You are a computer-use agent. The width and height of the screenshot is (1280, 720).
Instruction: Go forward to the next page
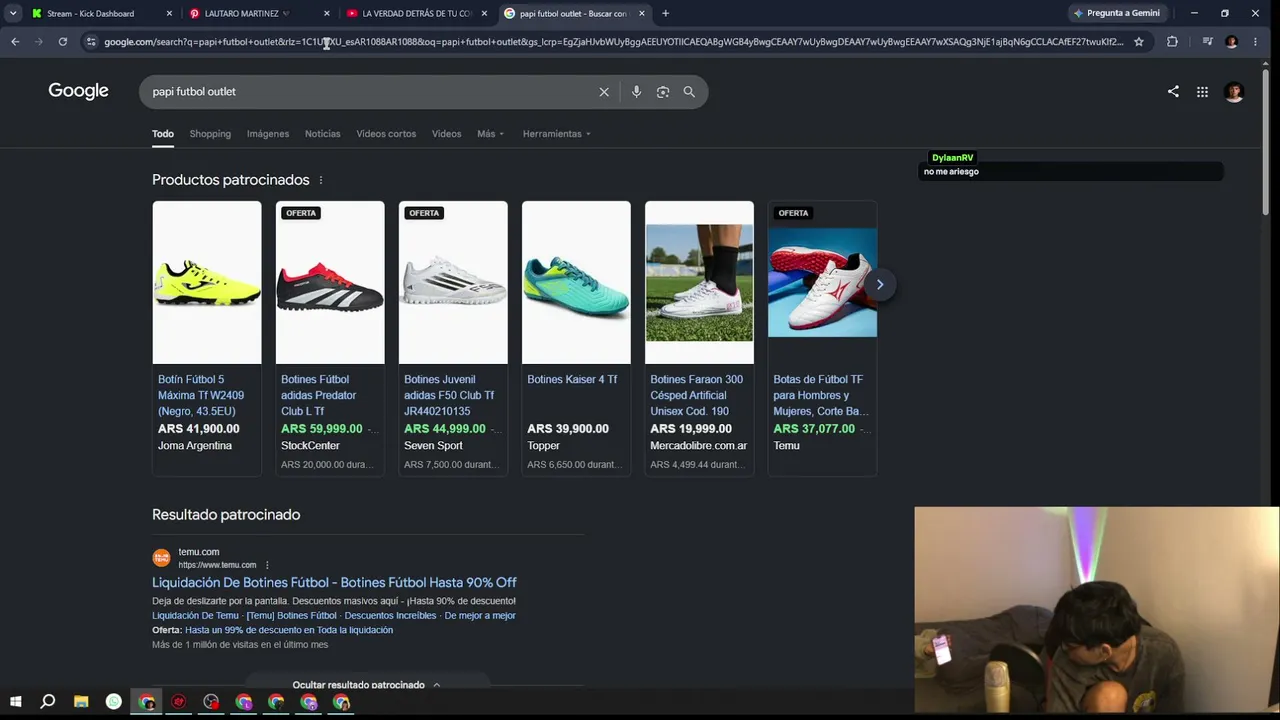(x=39, y=42)
